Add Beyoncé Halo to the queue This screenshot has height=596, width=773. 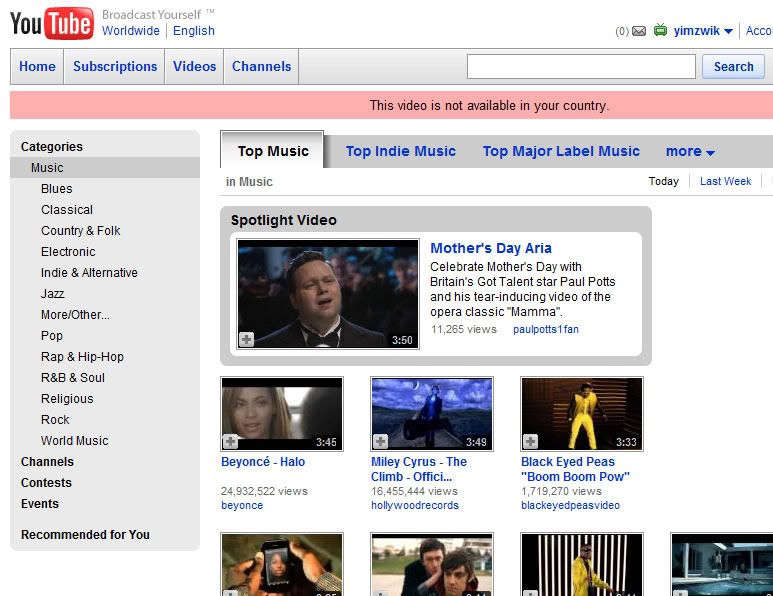click(230, 441)
